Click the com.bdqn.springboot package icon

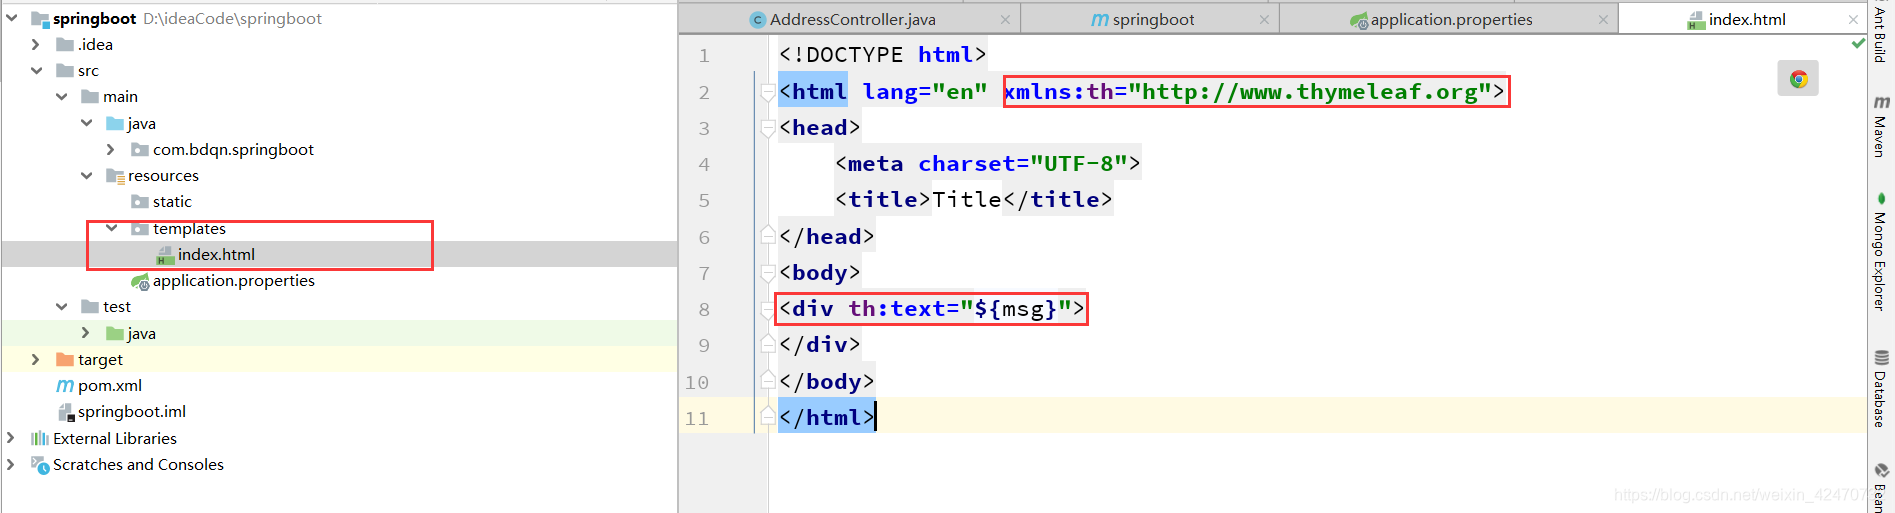(140, 150)
